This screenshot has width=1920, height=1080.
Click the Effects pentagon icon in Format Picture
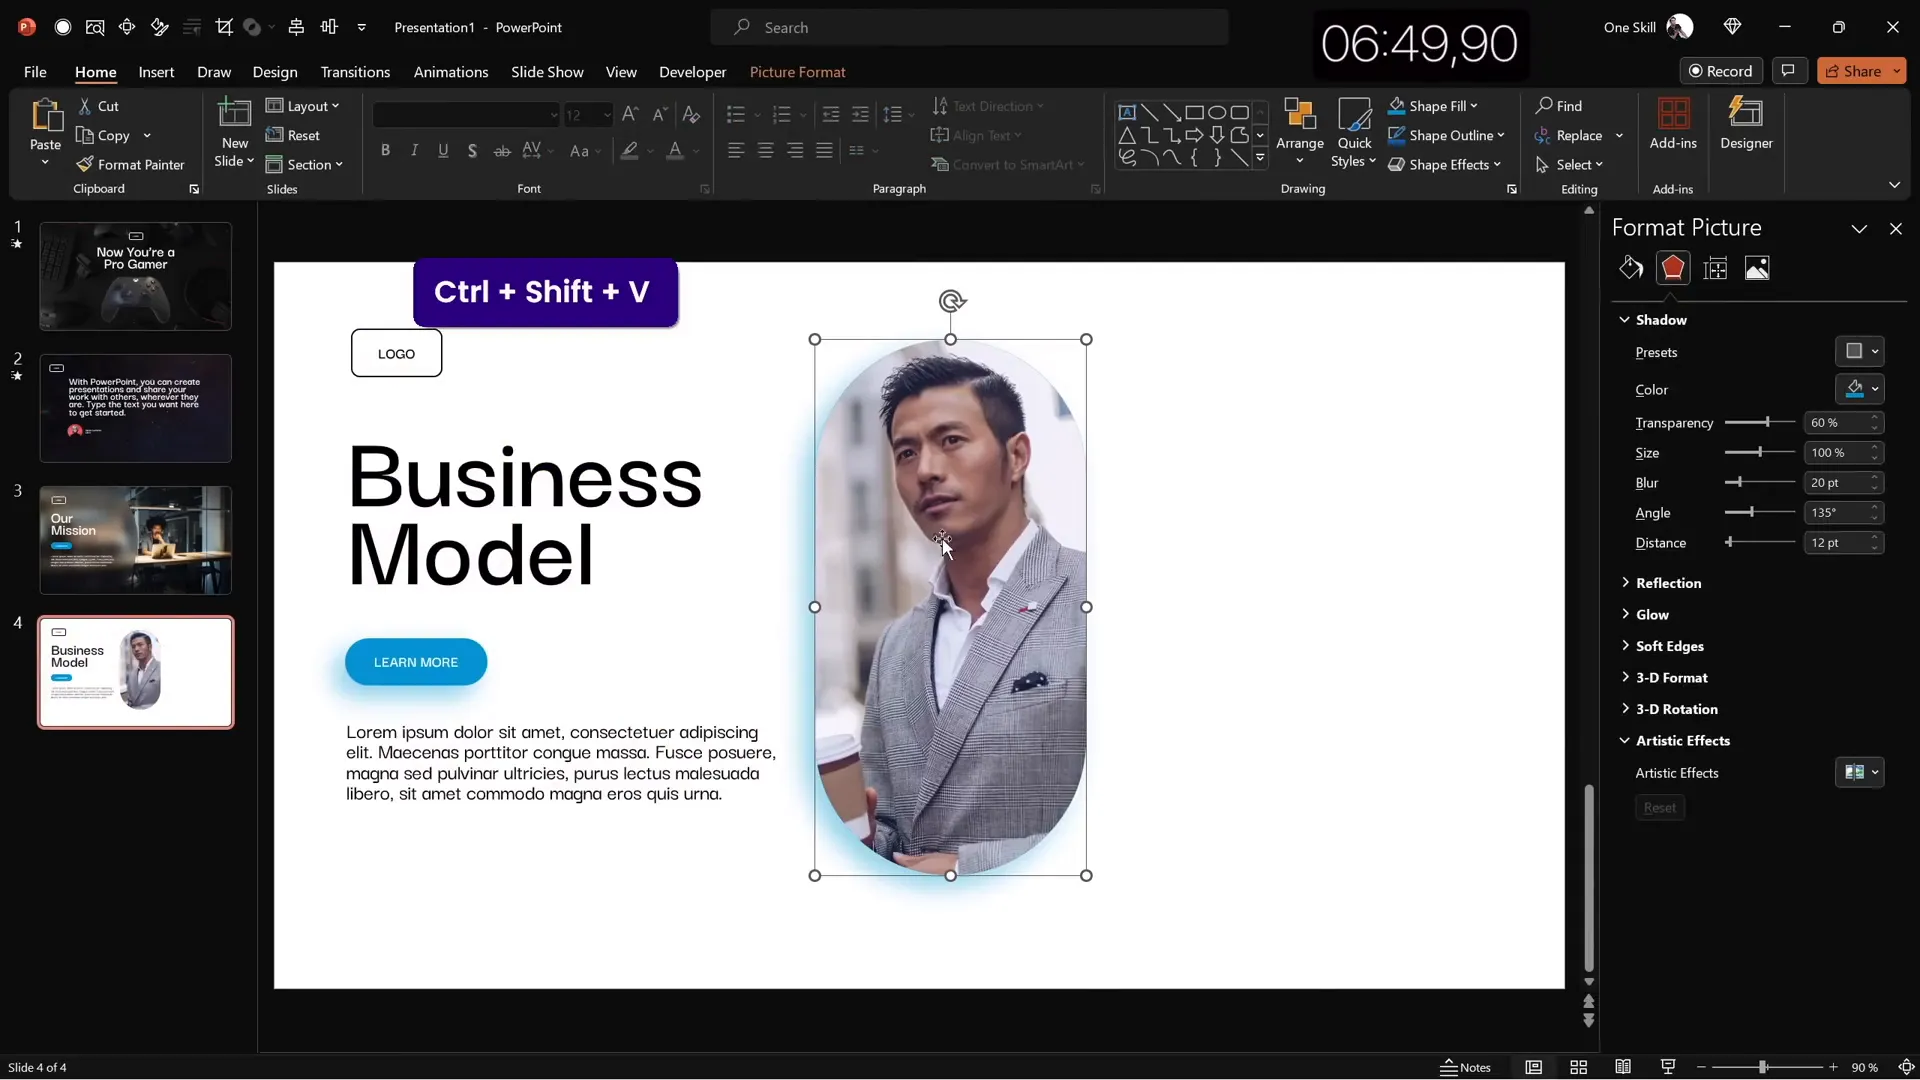[x=1673, y=268]
